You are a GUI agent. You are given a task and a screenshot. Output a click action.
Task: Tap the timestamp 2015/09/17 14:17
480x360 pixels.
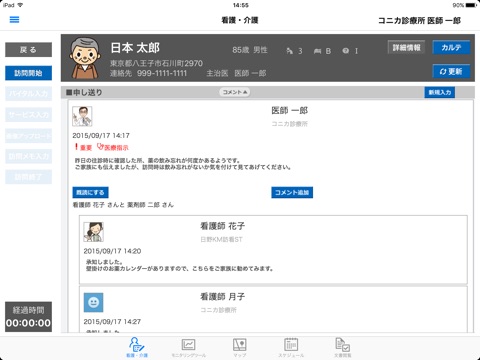tap(101, 135)
